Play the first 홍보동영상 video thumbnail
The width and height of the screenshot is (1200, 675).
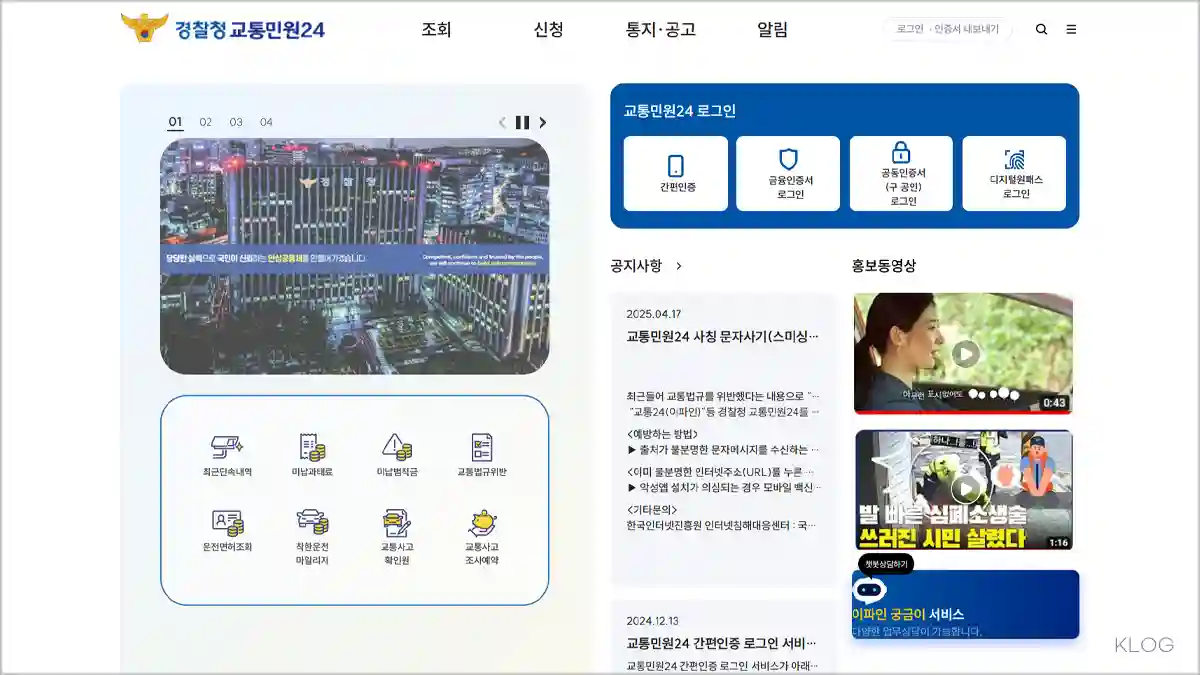[x=964, y=353]
